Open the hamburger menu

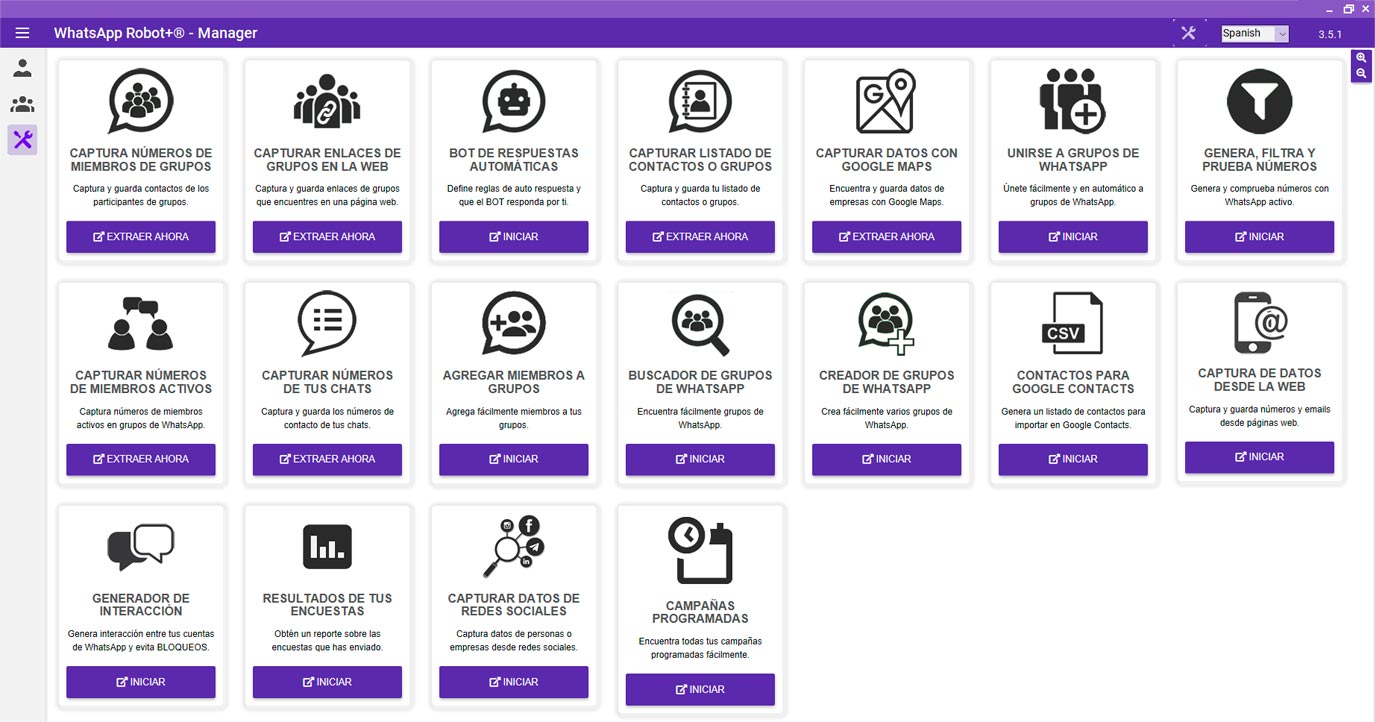click(22, 33)
